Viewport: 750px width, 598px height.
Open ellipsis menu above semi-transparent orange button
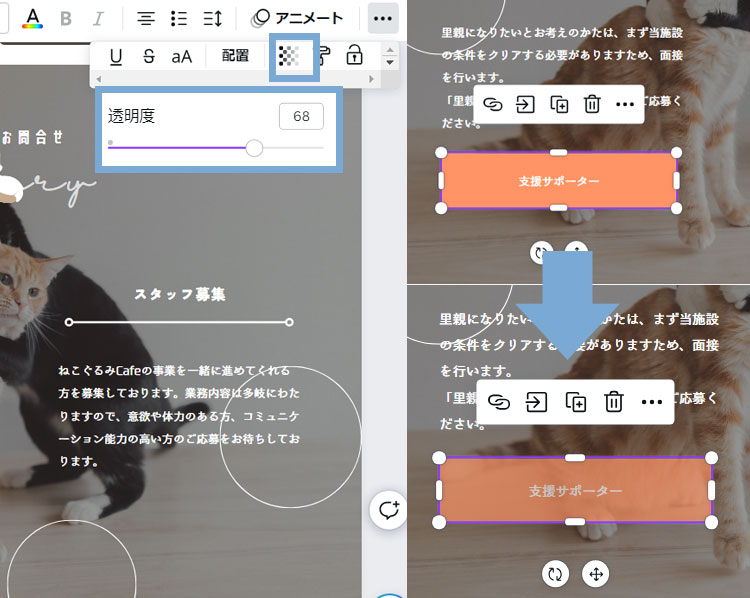[x=651, y=402]
